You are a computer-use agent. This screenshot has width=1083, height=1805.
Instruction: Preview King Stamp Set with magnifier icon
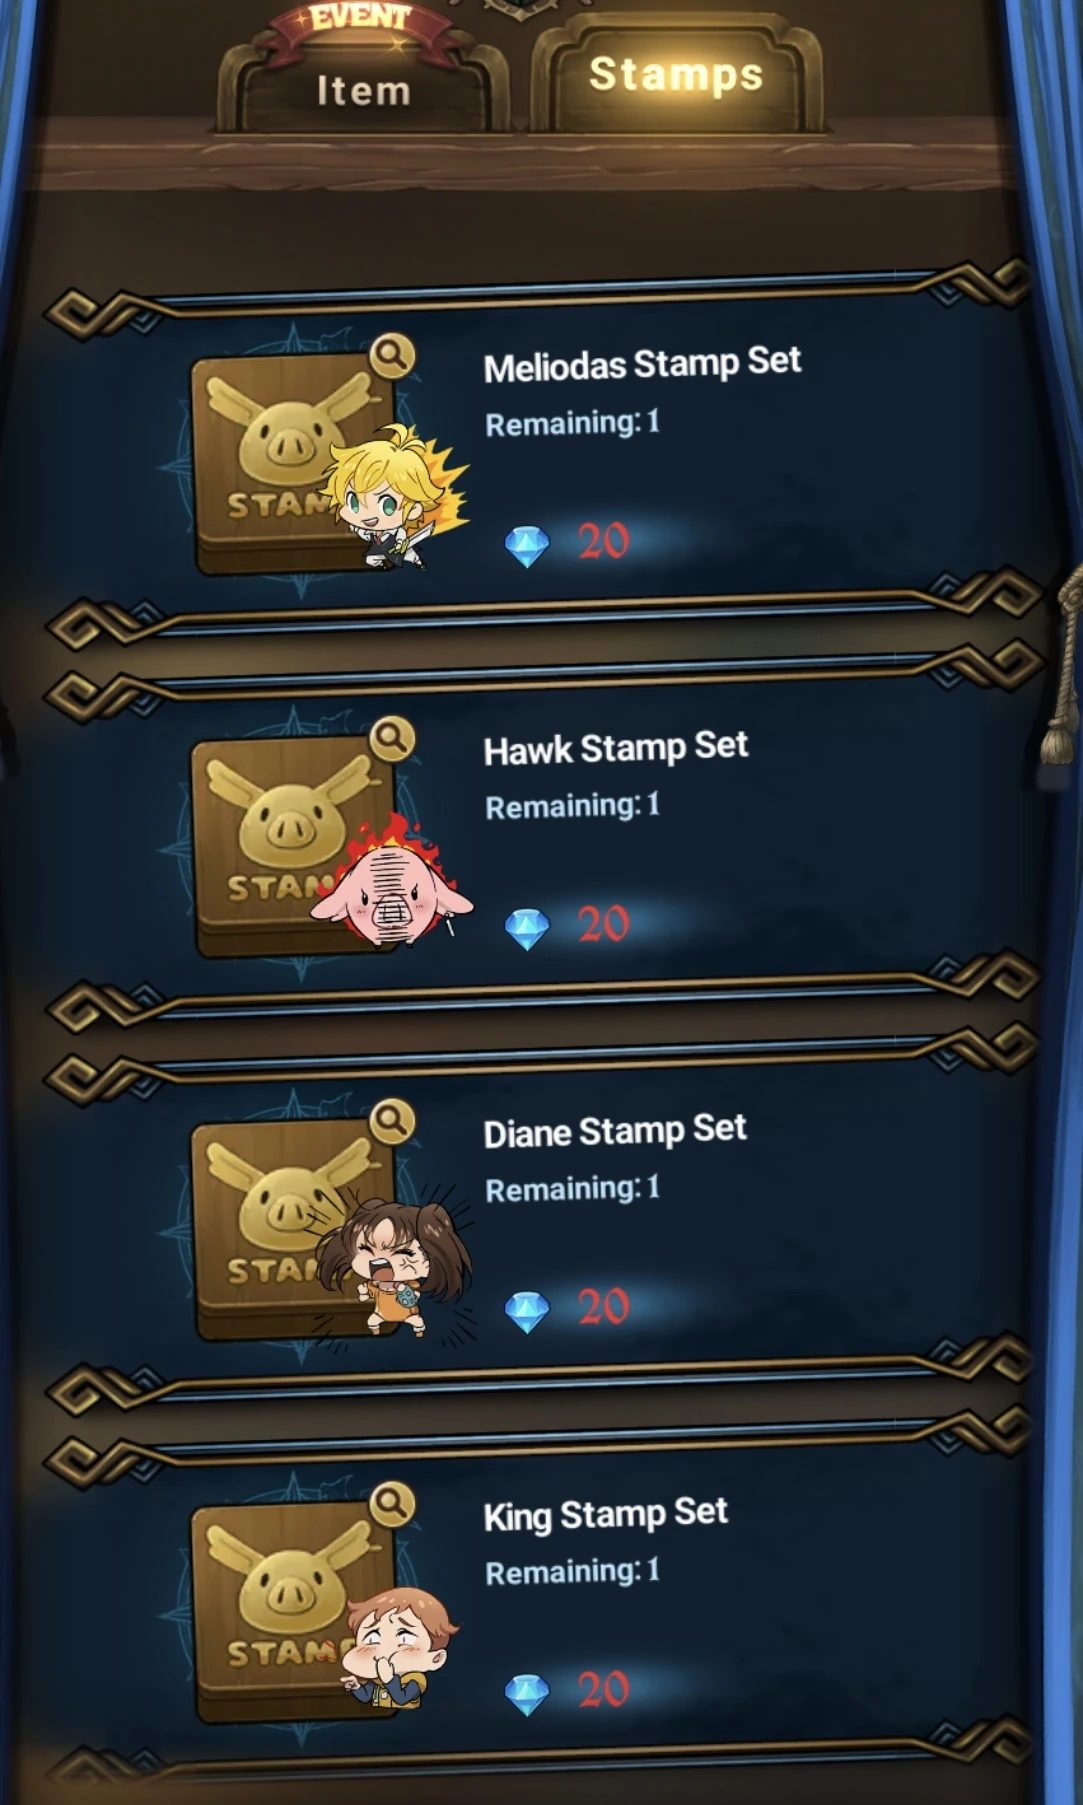coord(392,1503)
